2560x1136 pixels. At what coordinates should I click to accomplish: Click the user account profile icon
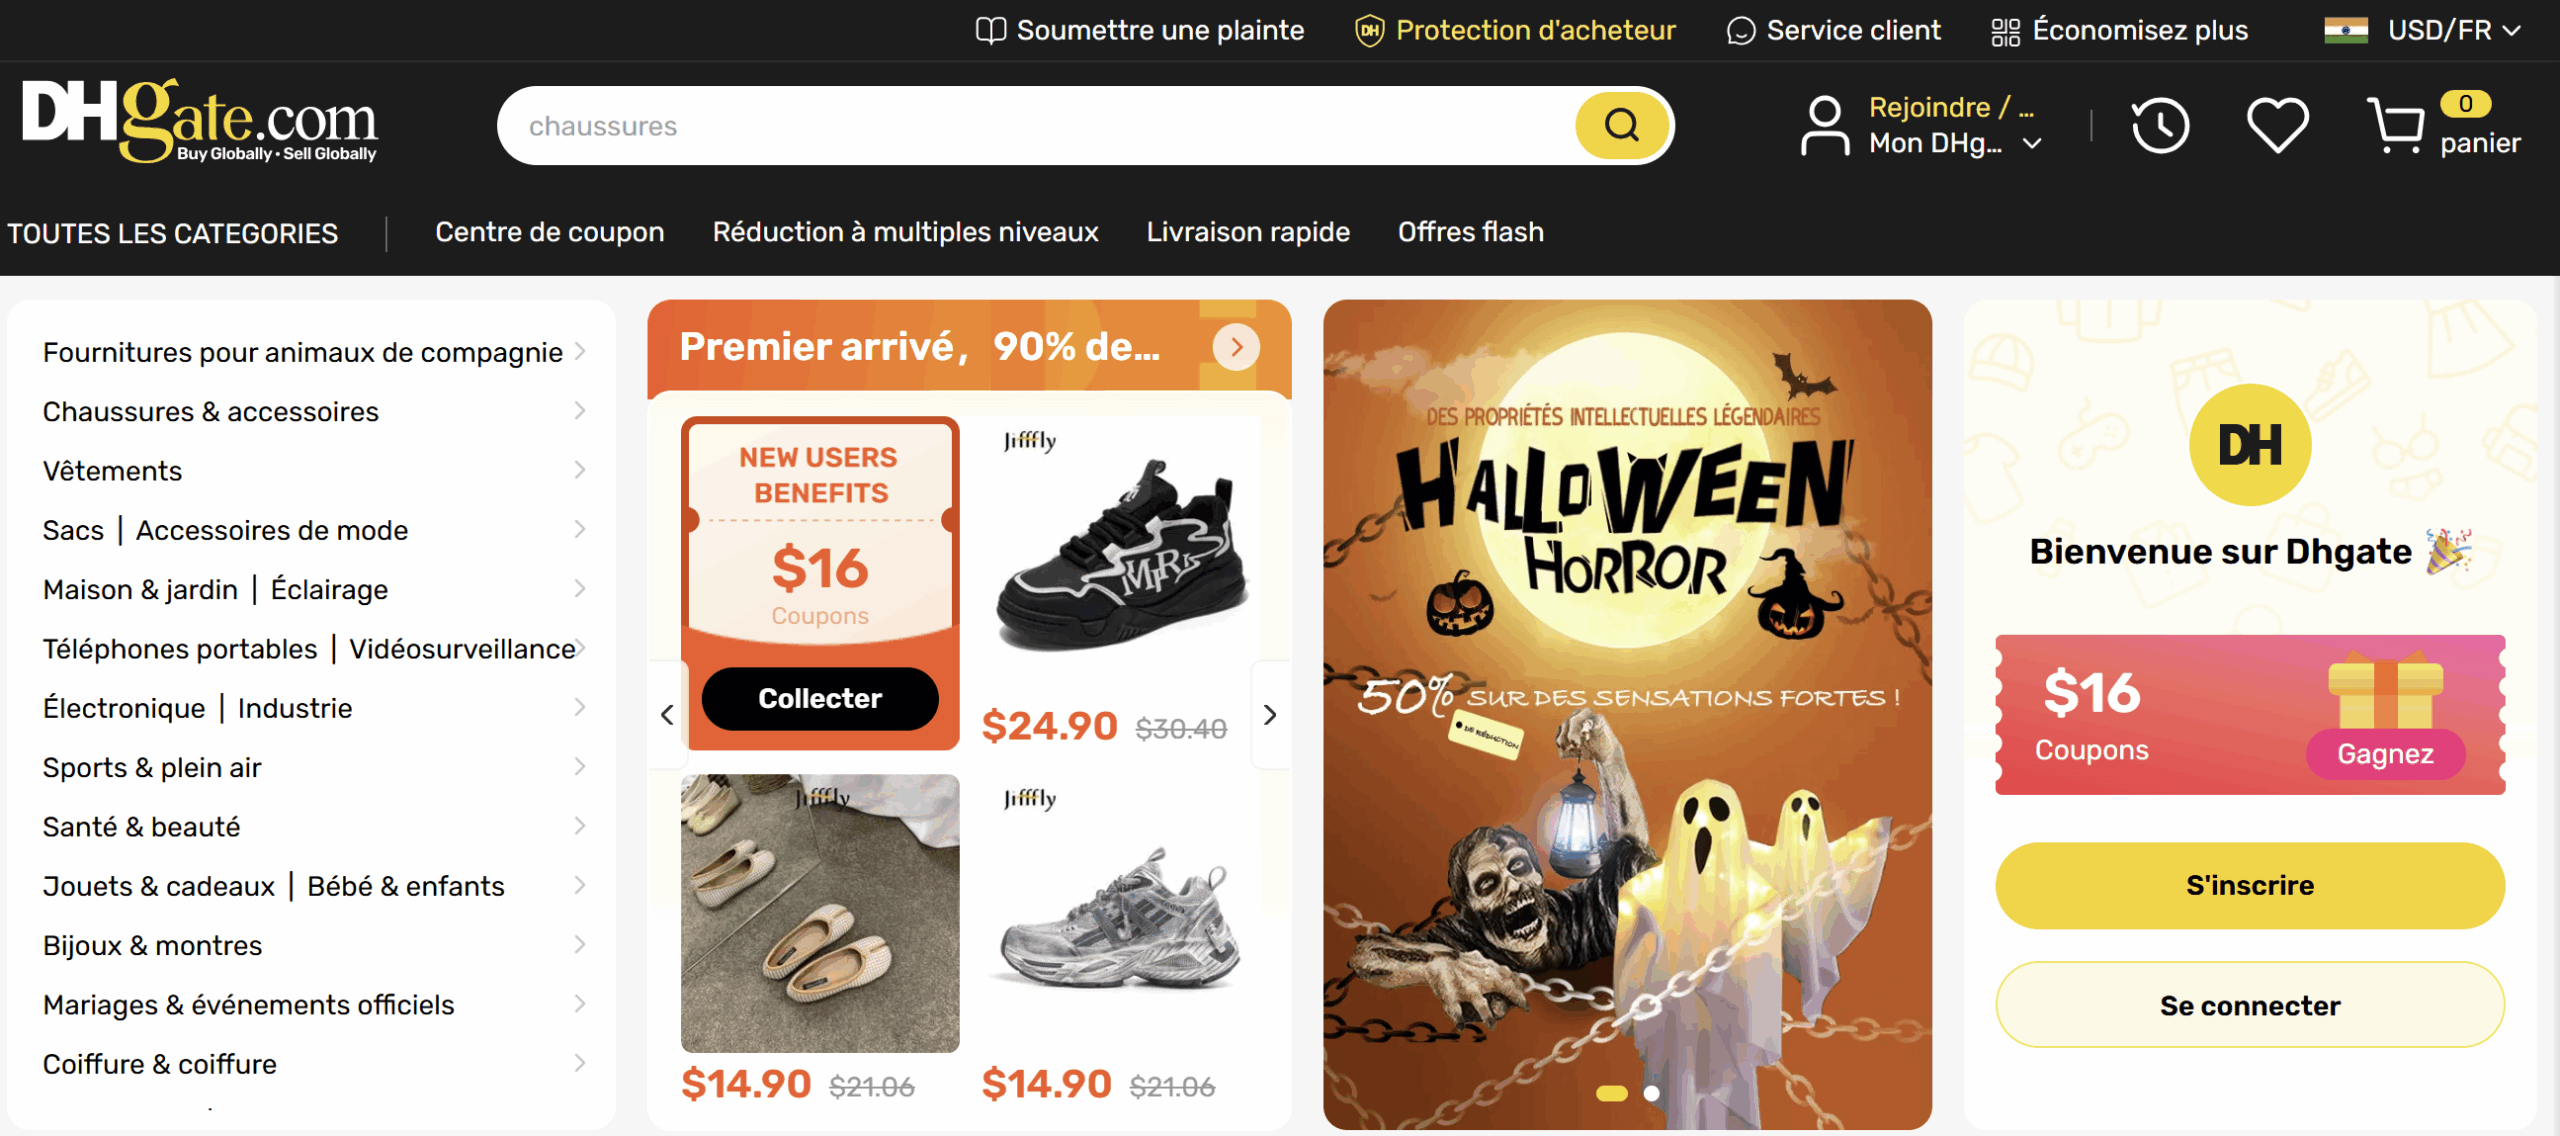1825,126
